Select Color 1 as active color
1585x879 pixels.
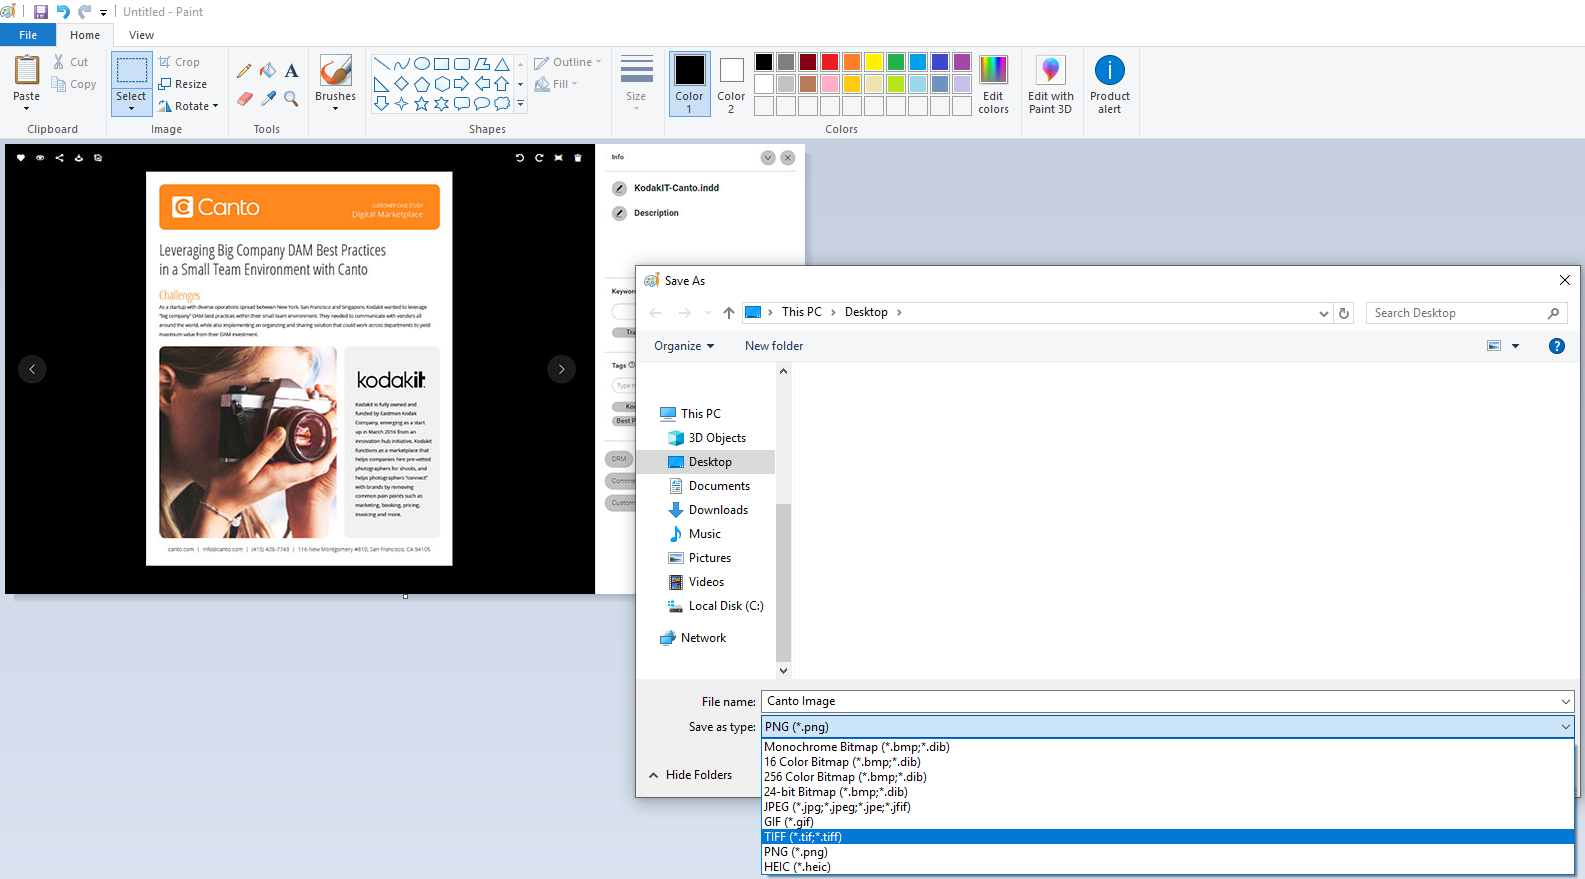click(689, 85)
